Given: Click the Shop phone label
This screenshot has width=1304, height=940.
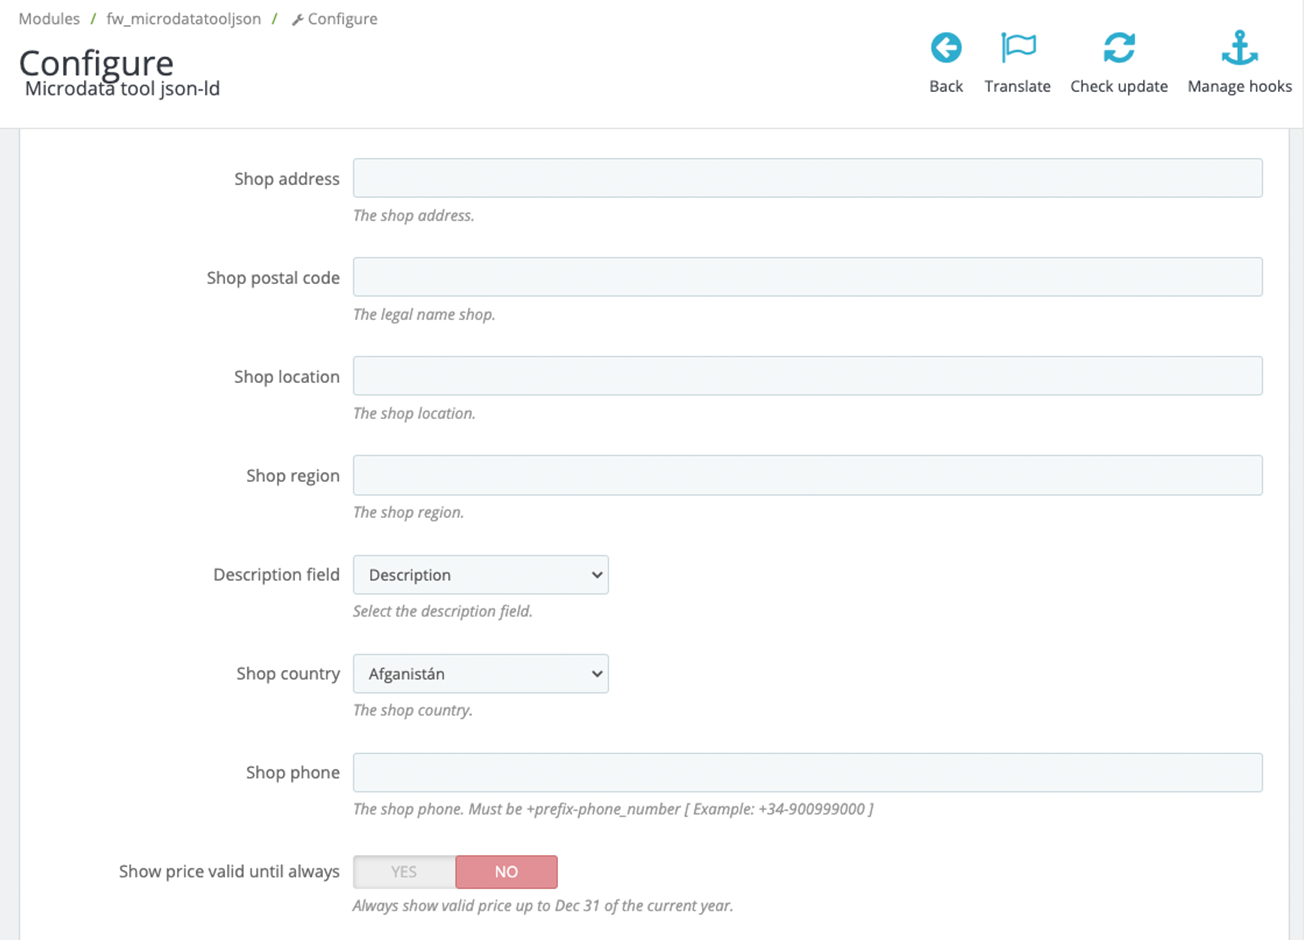Looking at the screenshot, I should (293, 773).
